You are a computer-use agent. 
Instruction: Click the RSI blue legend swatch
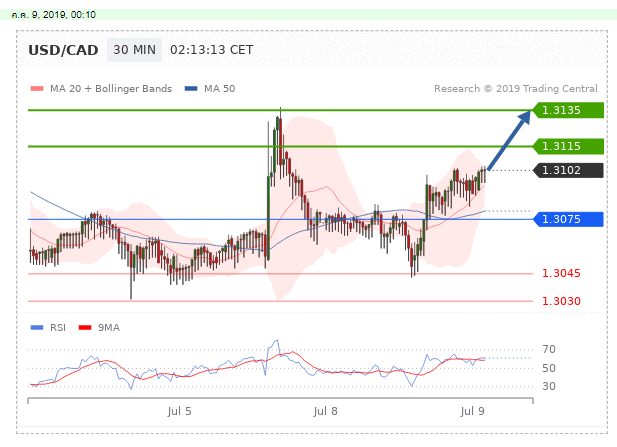point(37,327)
